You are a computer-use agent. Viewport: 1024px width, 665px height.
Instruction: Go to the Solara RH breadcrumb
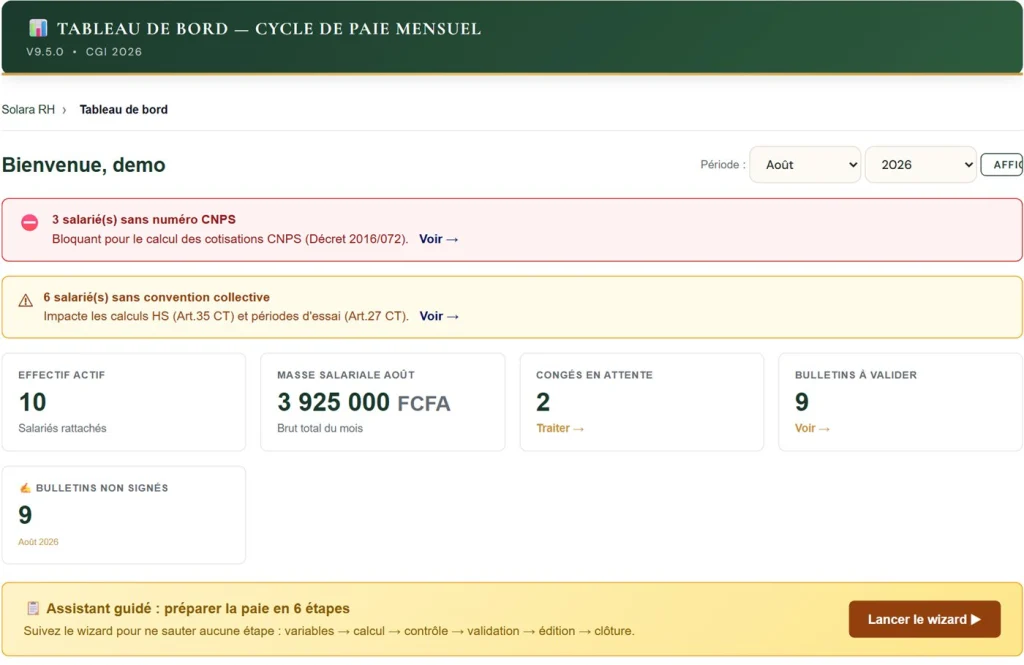click(28, 110)
